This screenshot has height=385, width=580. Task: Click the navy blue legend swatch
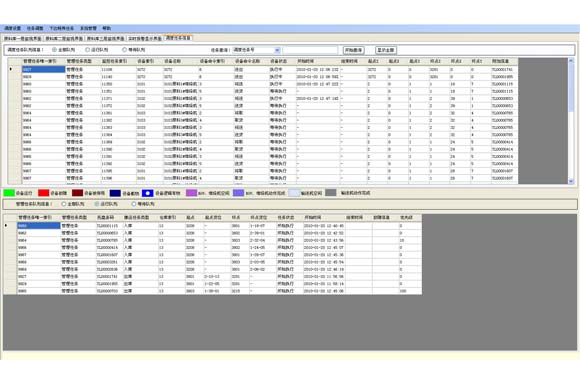click(115, 193)
